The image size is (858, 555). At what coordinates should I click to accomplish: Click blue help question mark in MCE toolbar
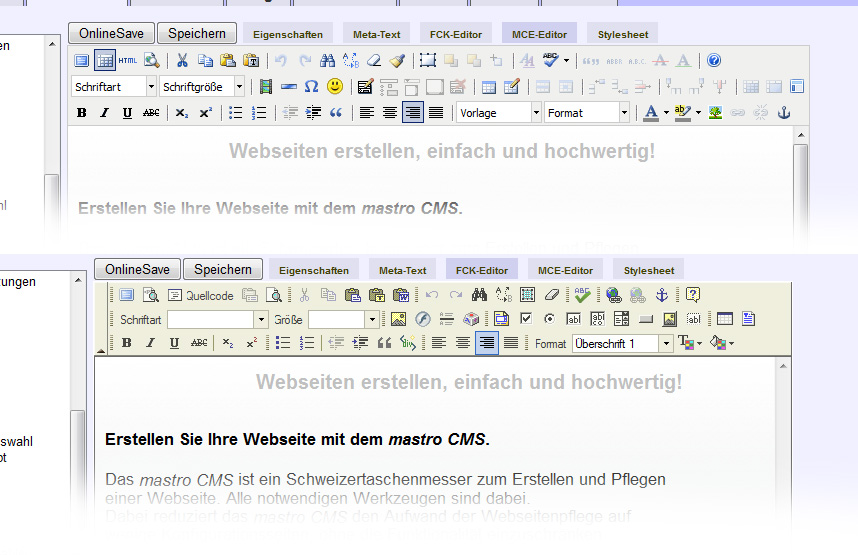click(x=714, y=60)
